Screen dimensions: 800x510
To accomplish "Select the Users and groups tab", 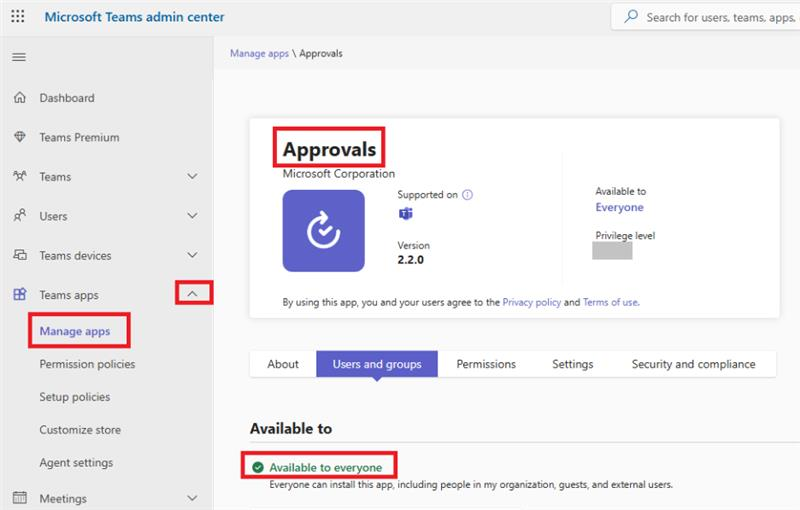I will point(377,364).
